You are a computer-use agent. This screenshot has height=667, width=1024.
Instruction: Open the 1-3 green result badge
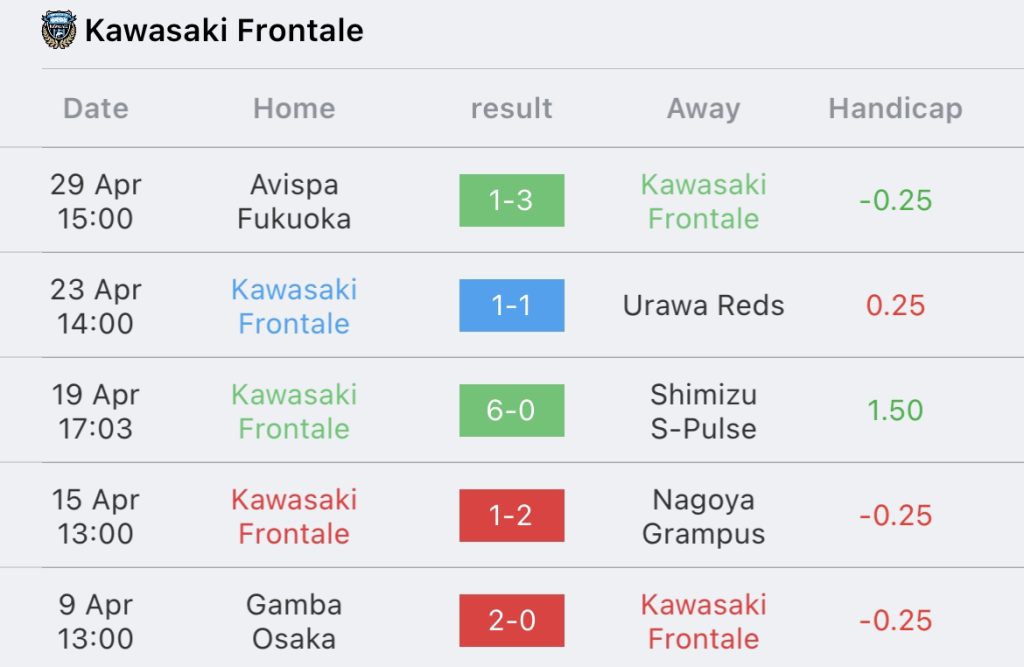pos(511,201)
